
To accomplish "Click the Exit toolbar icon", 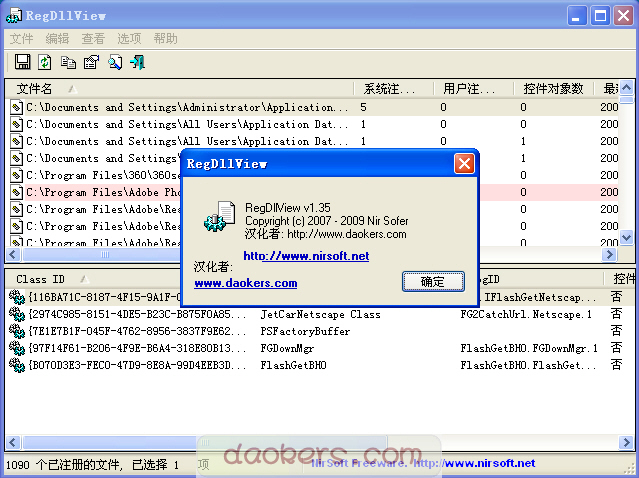I will [x=138, y=62].
